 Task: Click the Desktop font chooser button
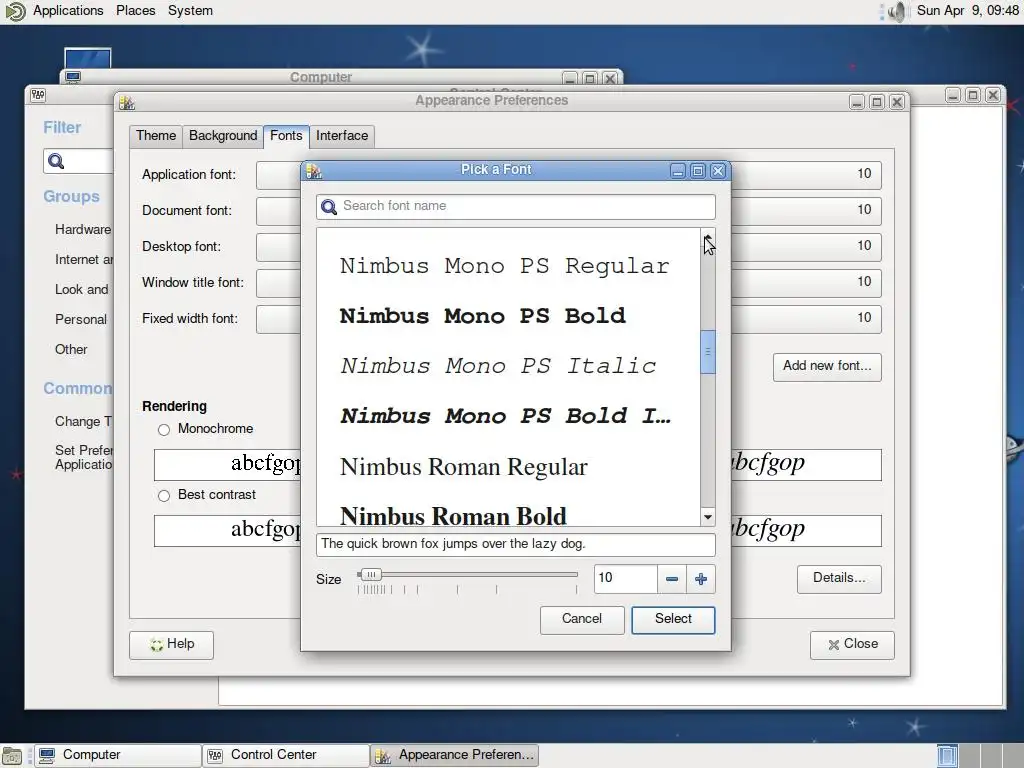pos(569,247)
